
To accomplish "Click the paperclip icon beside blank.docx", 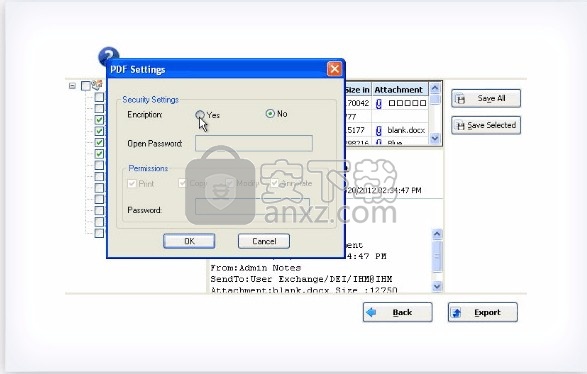I will pyautogui.click(x=378, y=130).
